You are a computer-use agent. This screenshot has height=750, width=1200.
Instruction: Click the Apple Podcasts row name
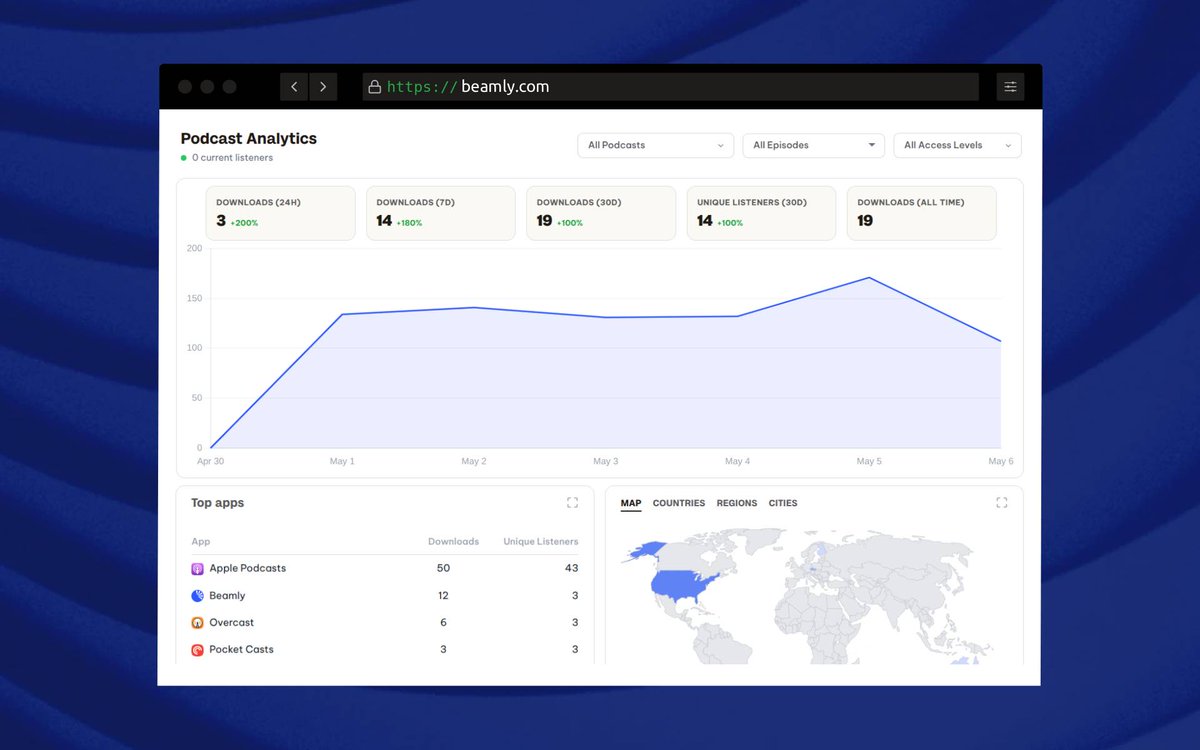248,569
